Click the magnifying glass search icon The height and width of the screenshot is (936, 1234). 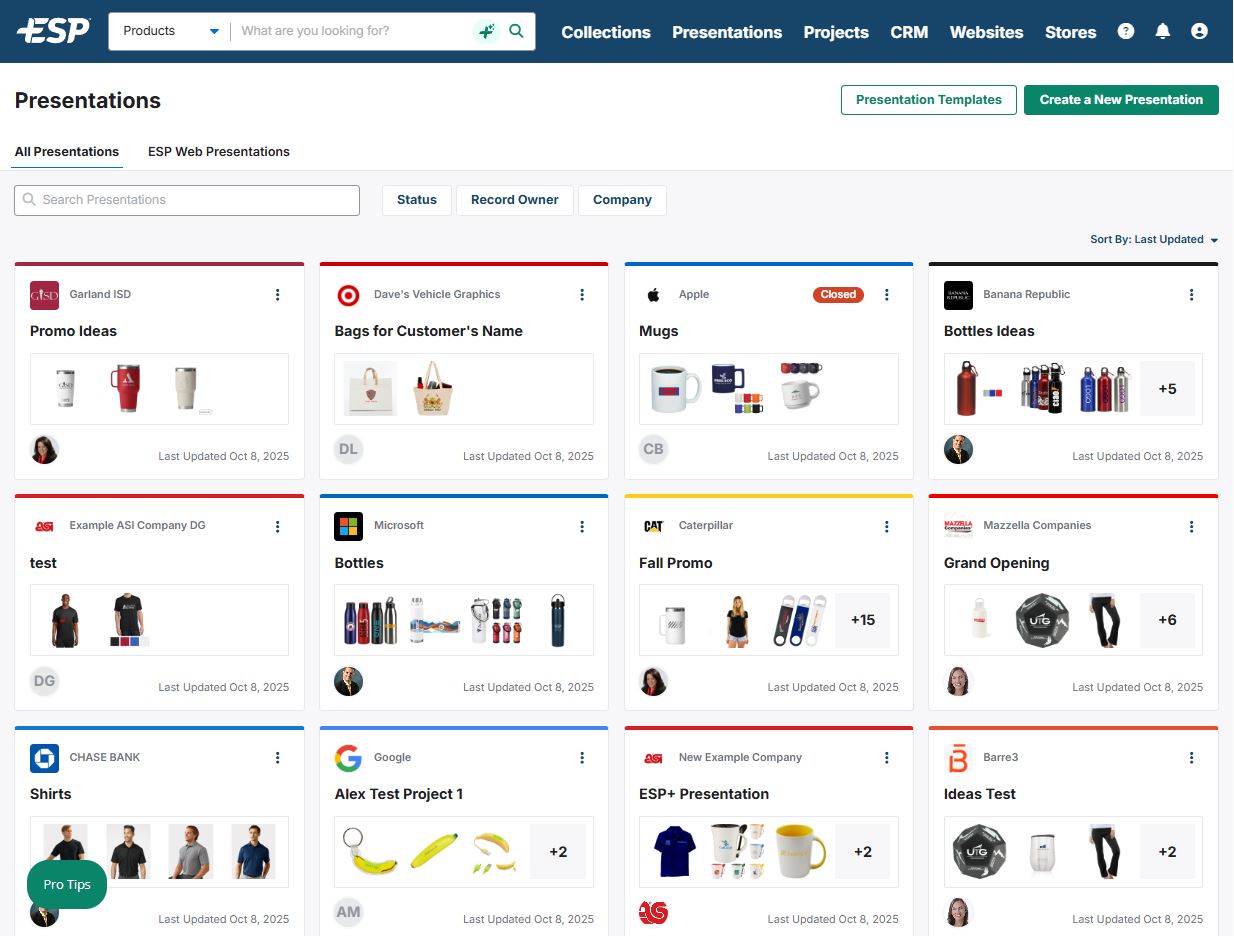(x=516, y=31)
